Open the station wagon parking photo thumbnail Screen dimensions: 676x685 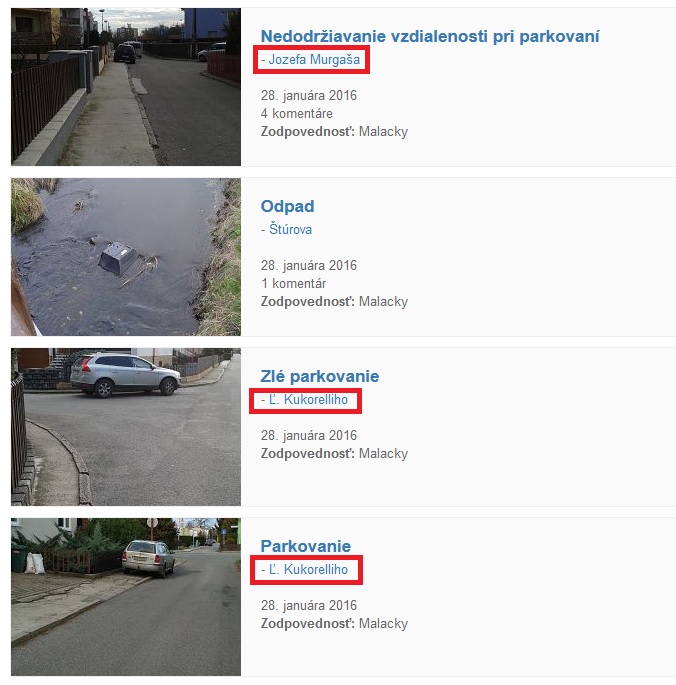pos(126,597)
